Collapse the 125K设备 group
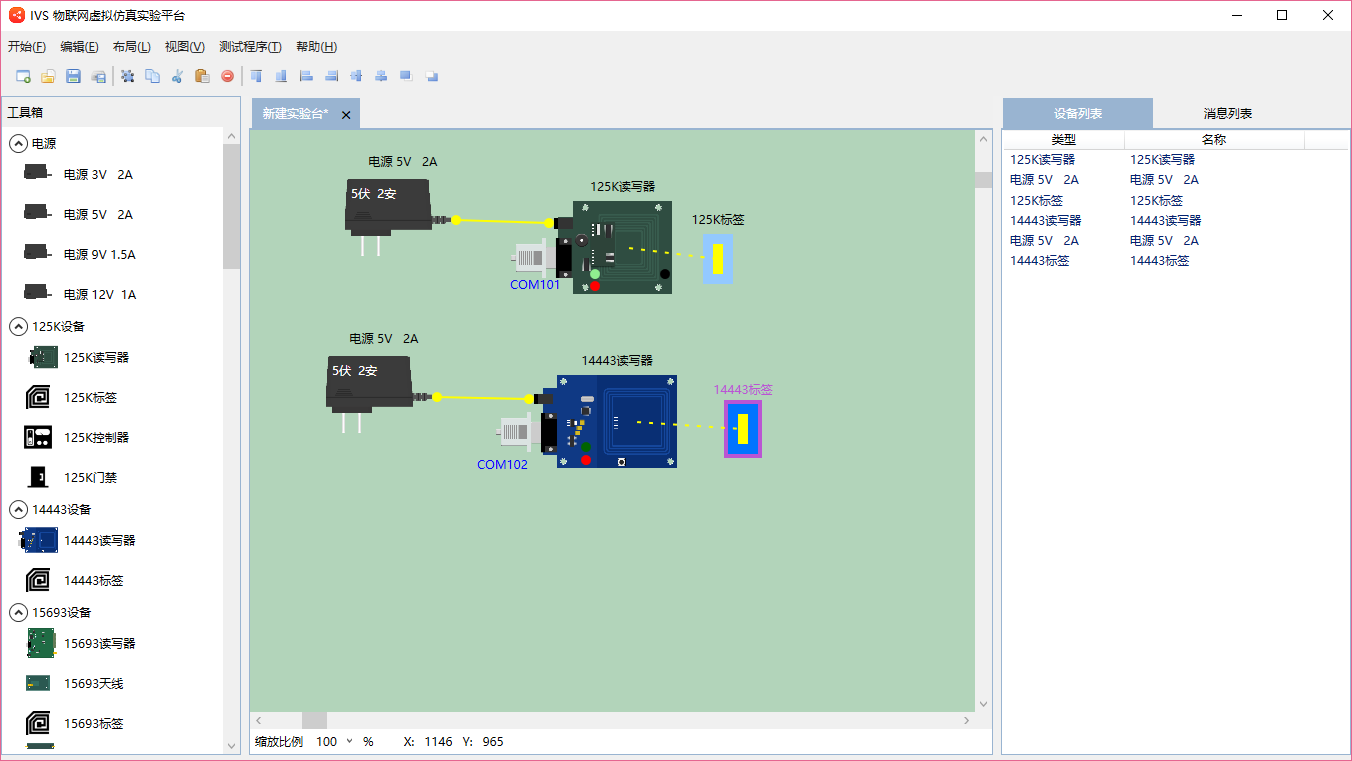 click(x=18, y=326)
